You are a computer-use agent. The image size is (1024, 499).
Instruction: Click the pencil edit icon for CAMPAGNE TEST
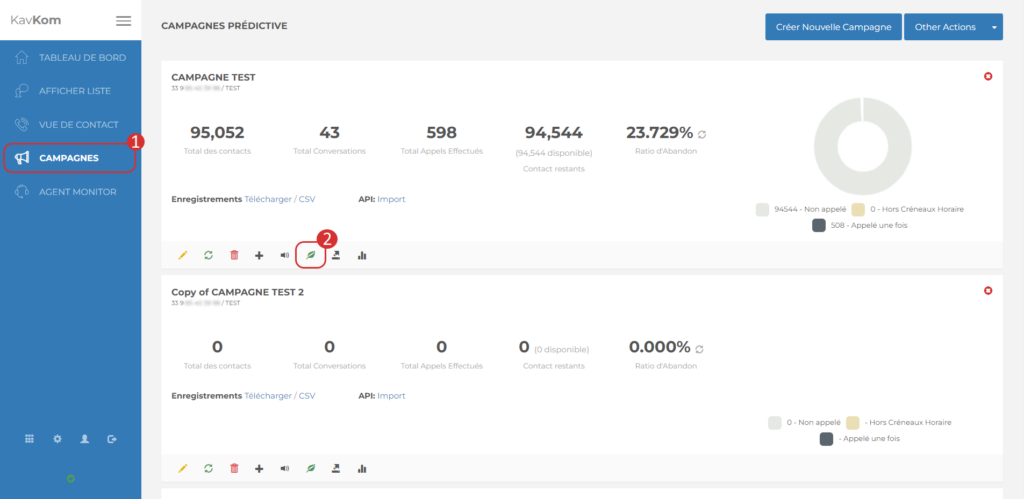tap(182, 256)
